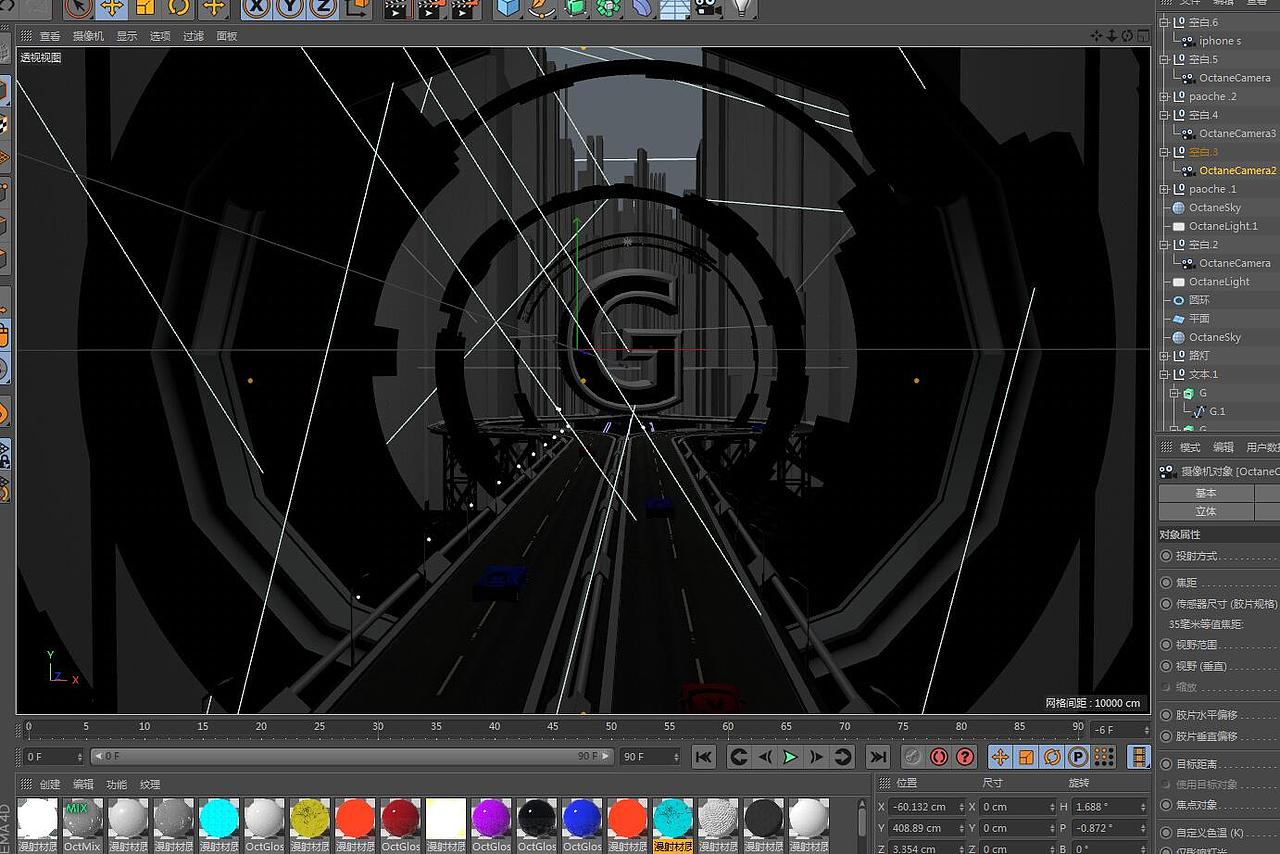The width and height of the screenshot is (1280, 854).
Task: Open render to picture viewer icon
Action: coord(431,8)
